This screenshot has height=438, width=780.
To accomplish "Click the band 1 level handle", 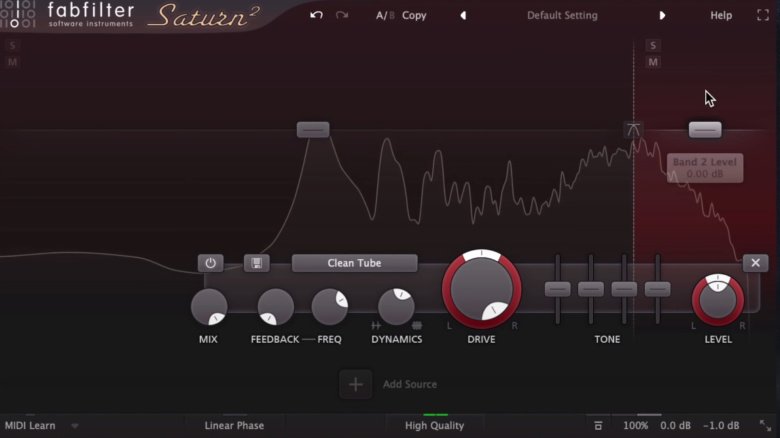I will tap(313, 130).
